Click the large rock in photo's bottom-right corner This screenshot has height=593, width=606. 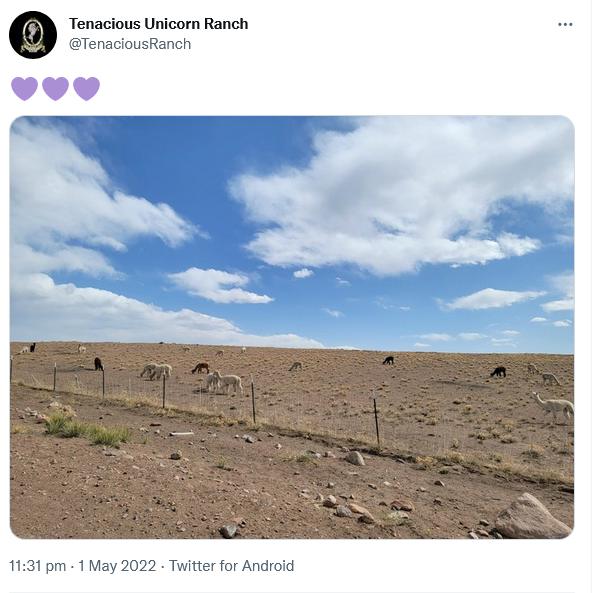click(532, 516)
